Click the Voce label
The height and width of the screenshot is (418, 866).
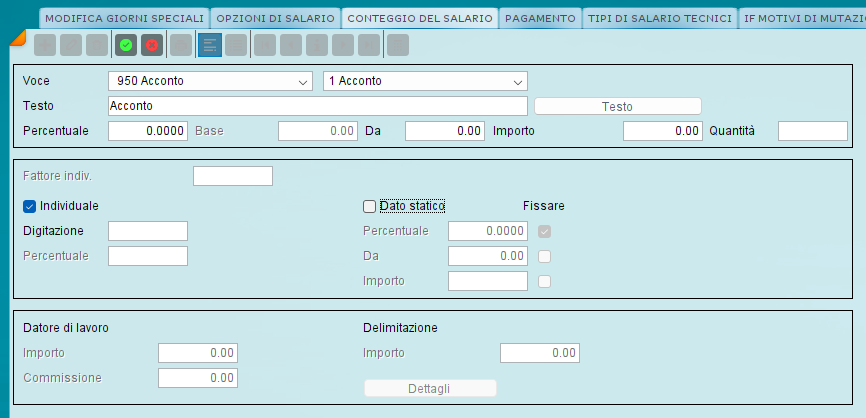[x=36, y=81]
